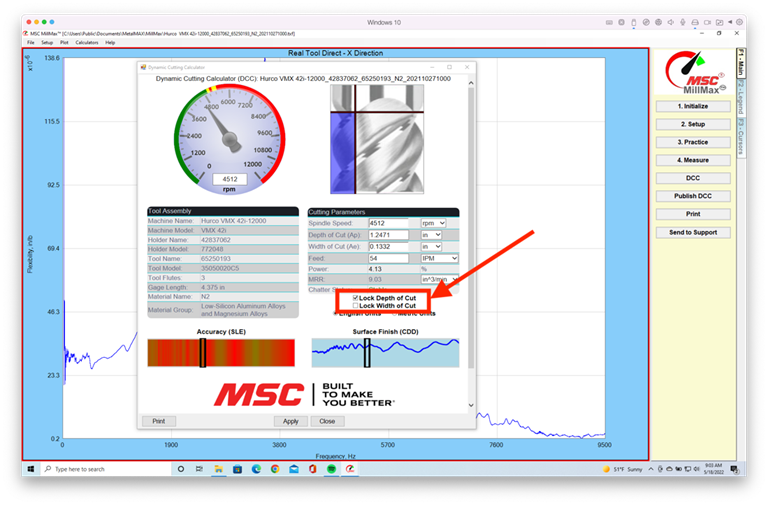Image resolution: width=768 pixels, height=505 pixels.
Task: Open the MRR in^3/min units dropdown
Action: pos(439,279)
